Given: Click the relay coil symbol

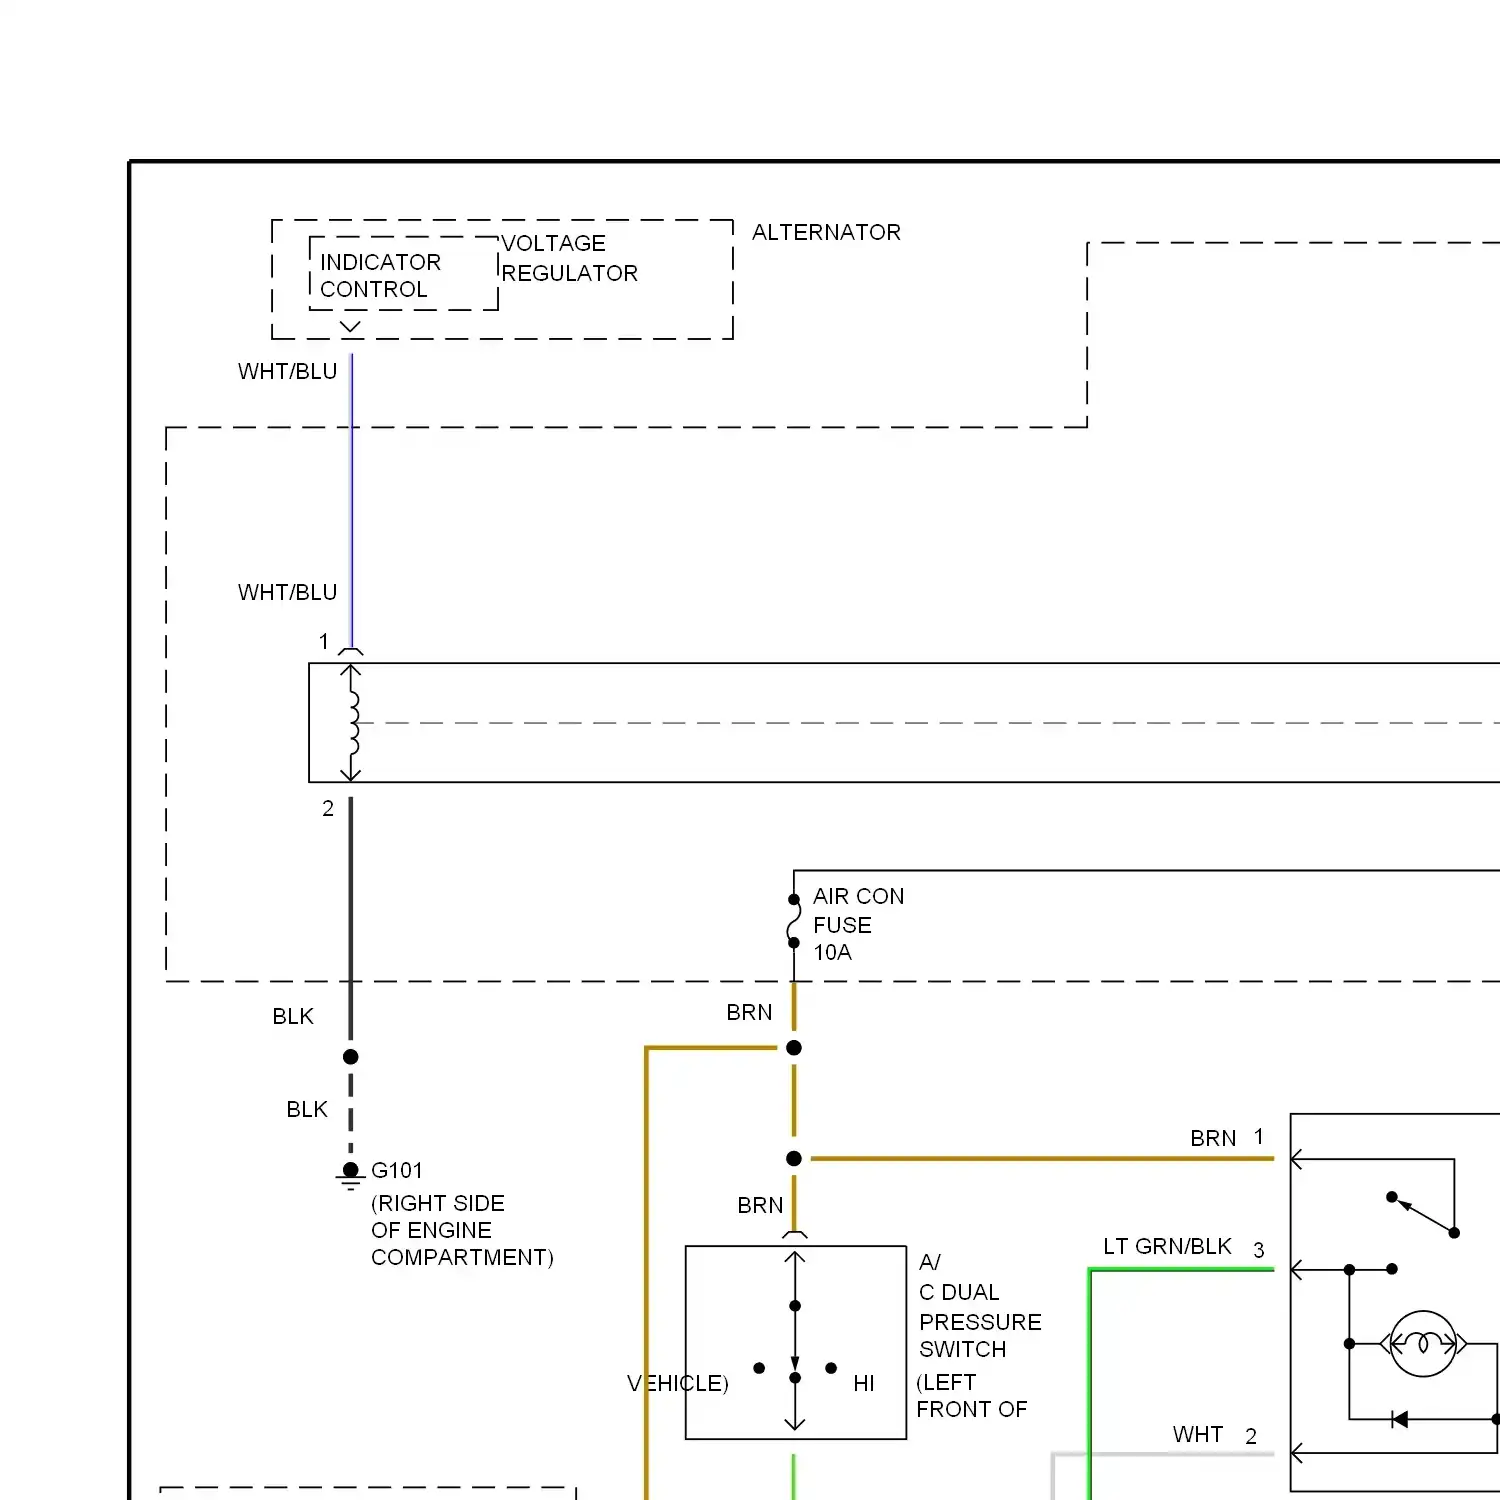Looking at the screenshot, I should (351, 723).
